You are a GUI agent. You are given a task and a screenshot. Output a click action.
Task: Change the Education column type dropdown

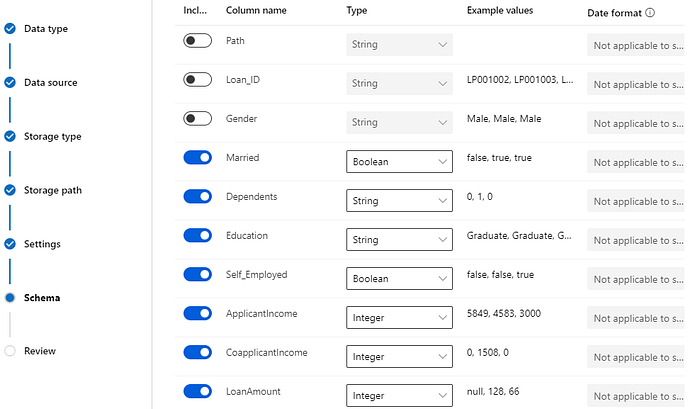pyautogui.click(x=399, y=240)
